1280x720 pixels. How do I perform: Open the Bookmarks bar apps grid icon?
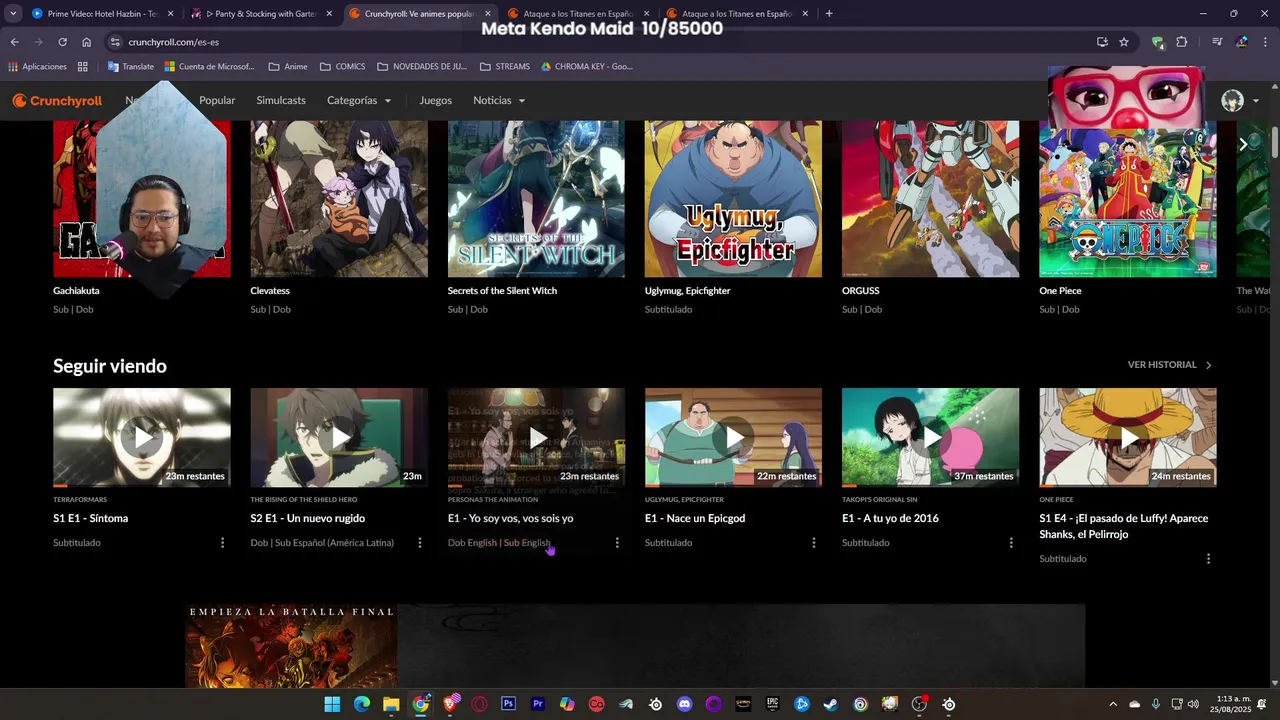tap(83, 67)
